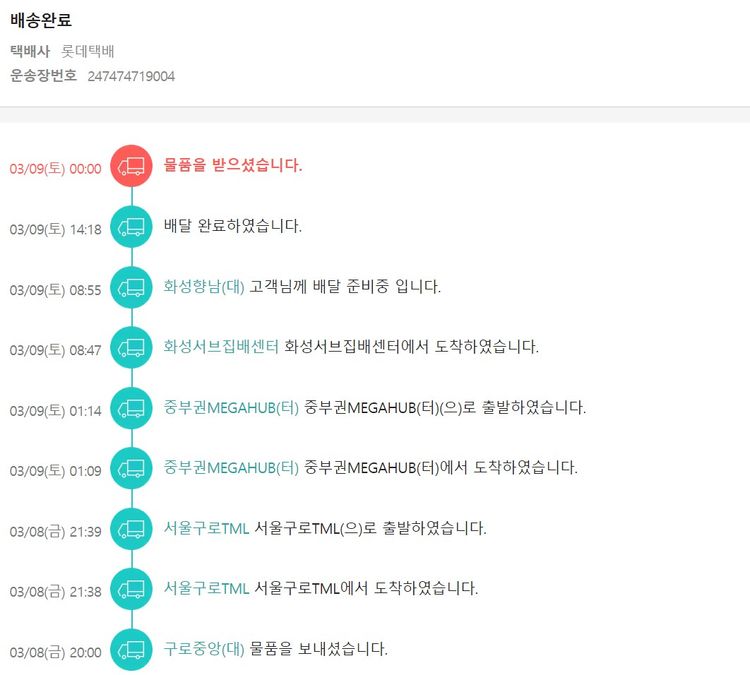The height and width of the screenshot is (675, 750).
Task: Click truck icon at 03/08 21:39 step
Action: point(131,528)
